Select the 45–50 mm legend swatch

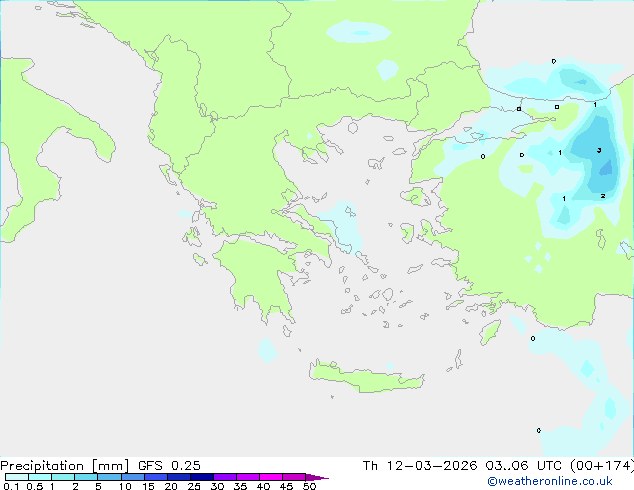click(294, 477)
